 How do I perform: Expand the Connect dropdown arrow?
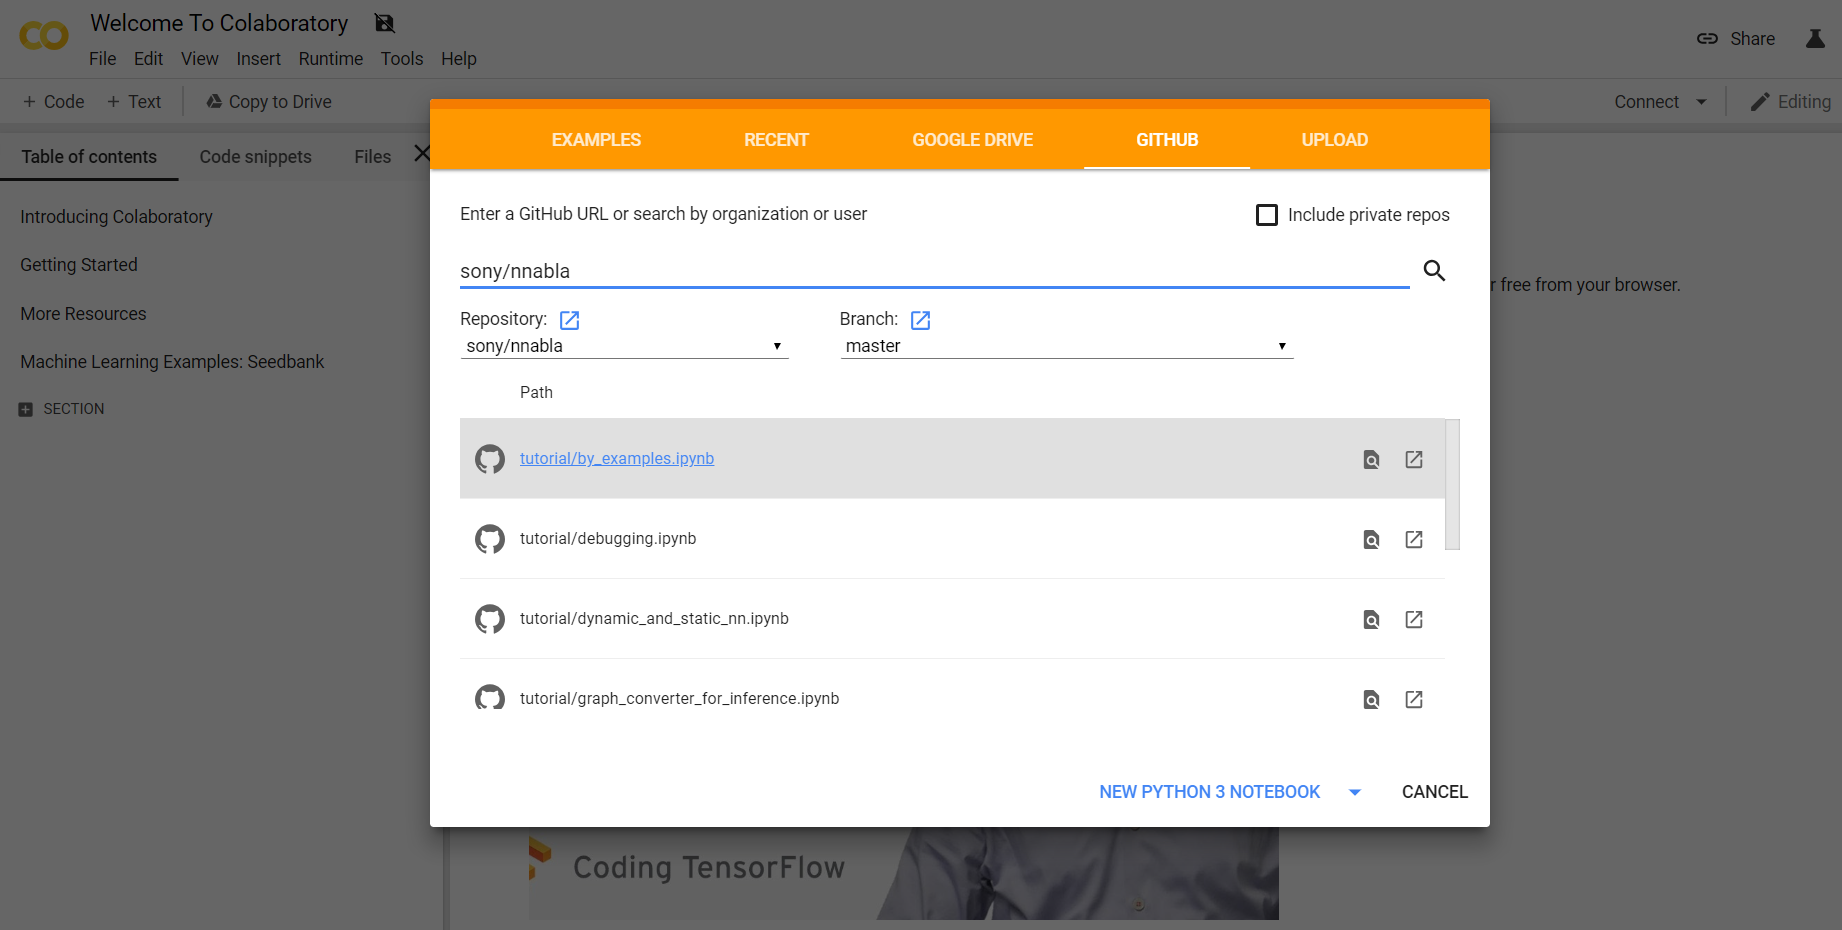pos(1702,102)
